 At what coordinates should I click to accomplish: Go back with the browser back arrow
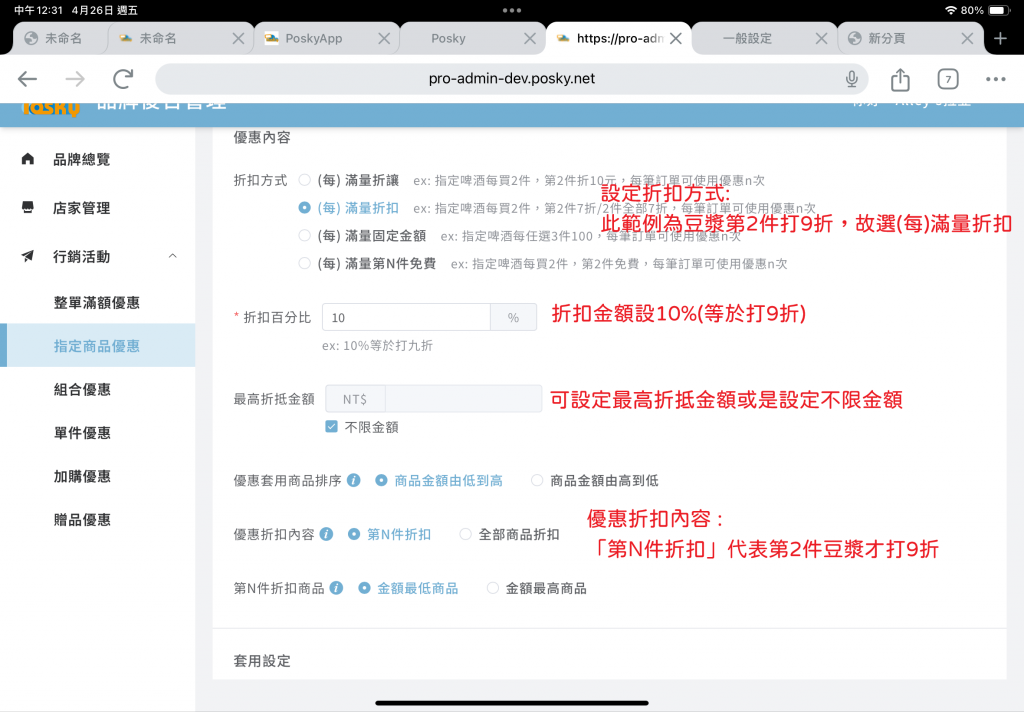point(27,79)
